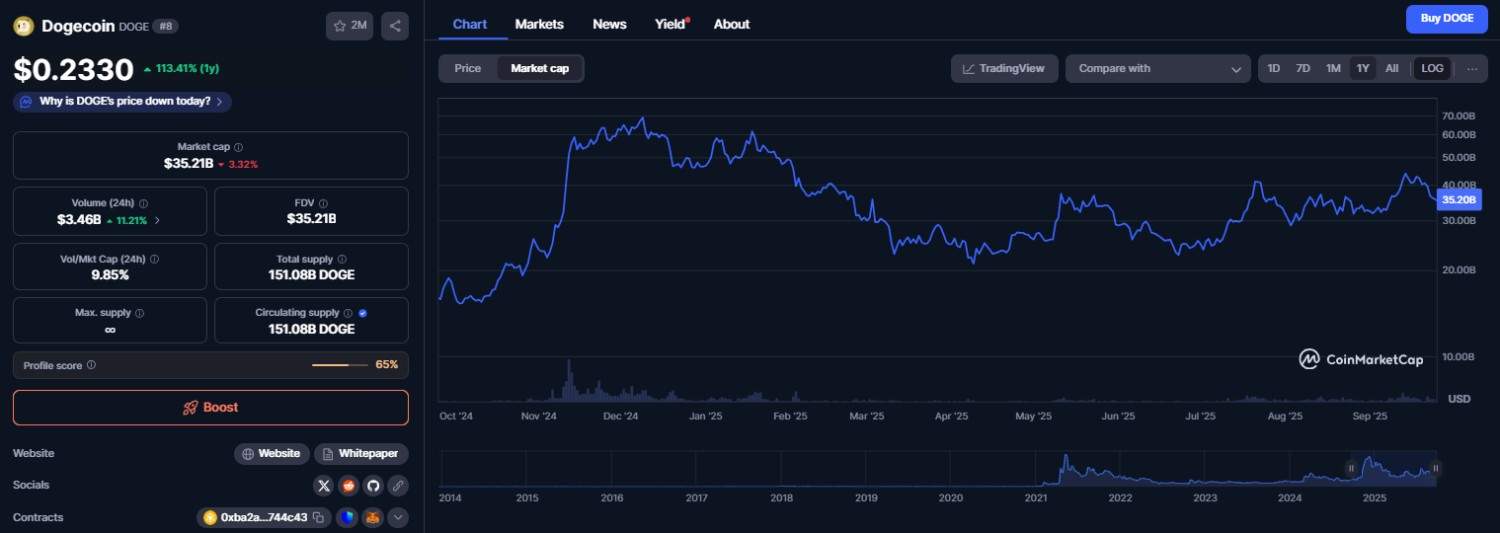
Task: Click the 113.41% (1y) change text
Action: (x=182, y=69)
